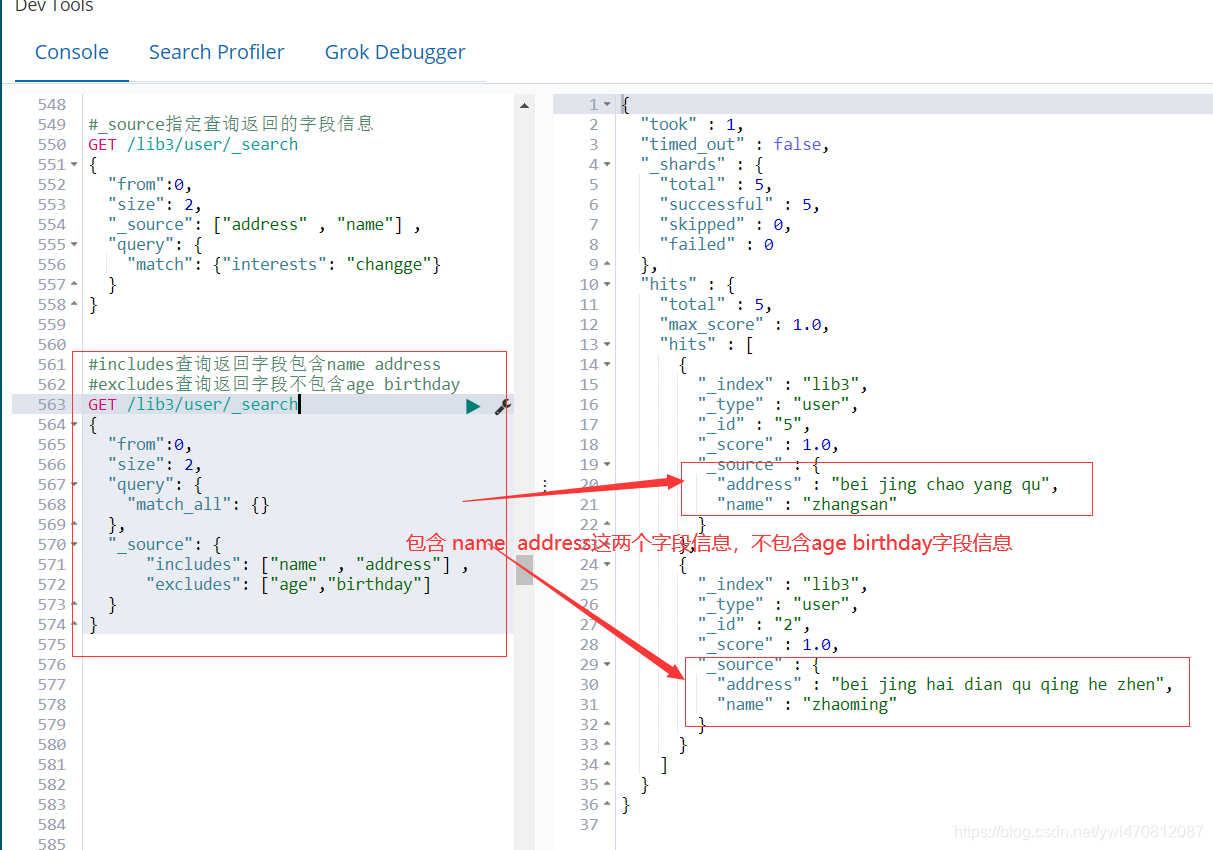Collapse the first _source object at line 19
This screenshot has height=850, width=1213.
click(x=607, y=465)
